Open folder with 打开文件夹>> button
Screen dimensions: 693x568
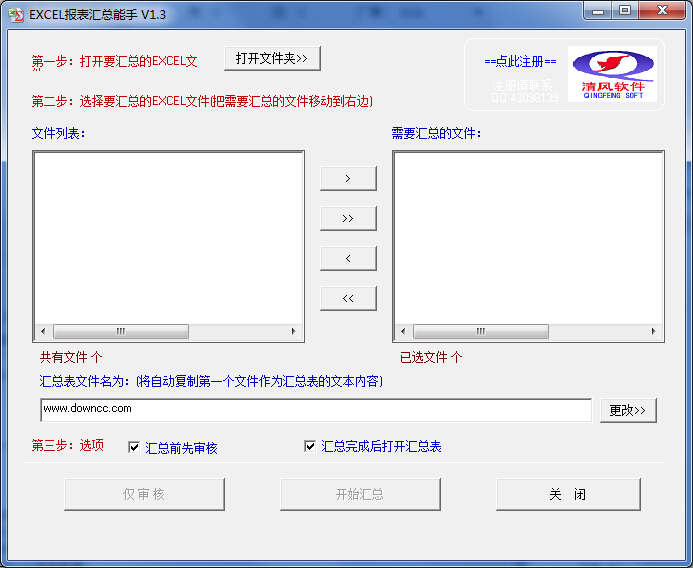coord(272,58)
